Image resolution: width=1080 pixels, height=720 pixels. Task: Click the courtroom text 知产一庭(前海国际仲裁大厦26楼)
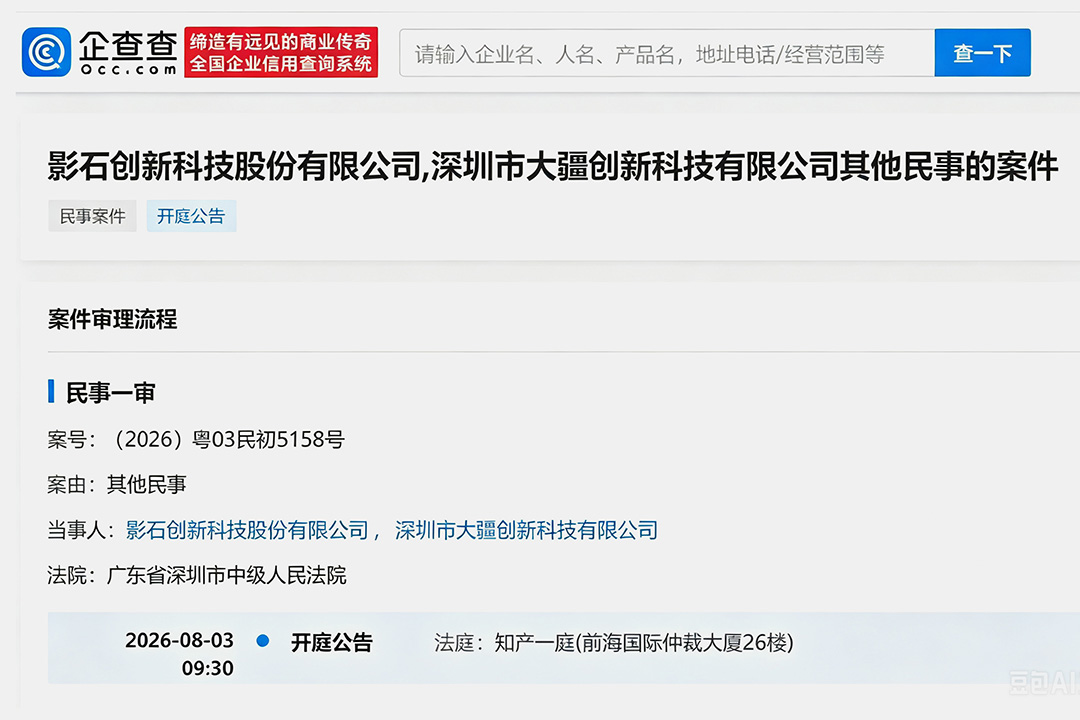pyautogui.click(x=644, y=643)
